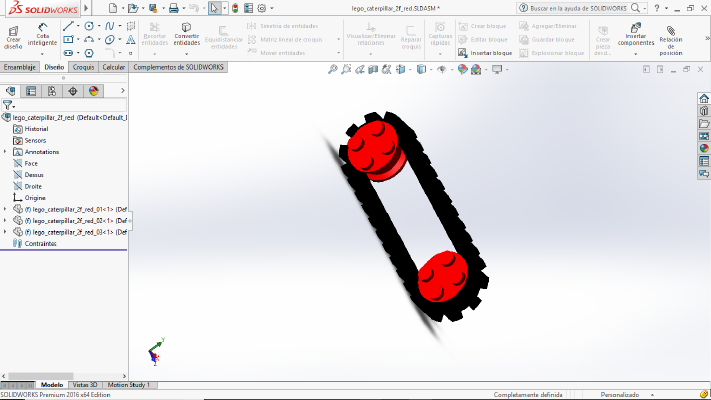Select the Arc sketch tool
The image size is (711, 400).
(x=89, y=39)
